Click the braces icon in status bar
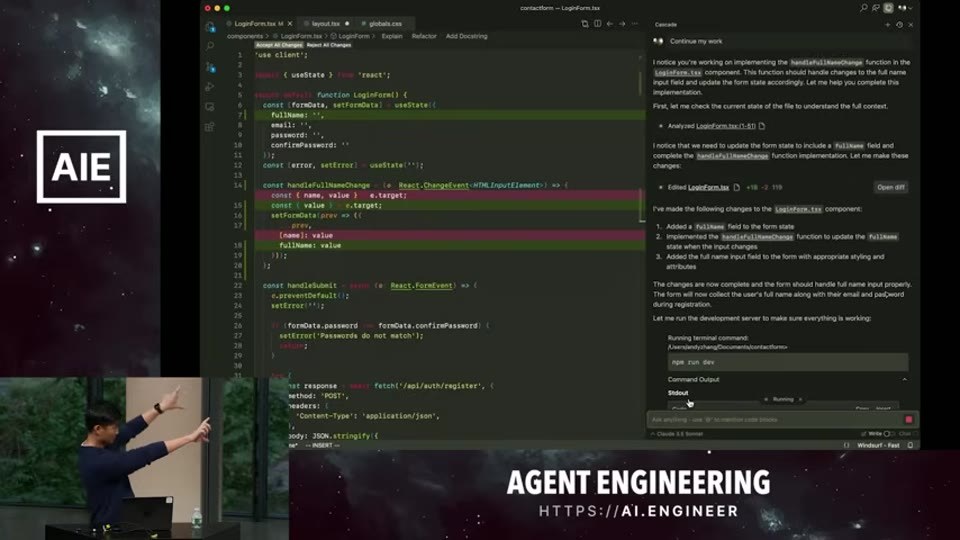This screenshot has height=540, width=960. pos(847,446)
